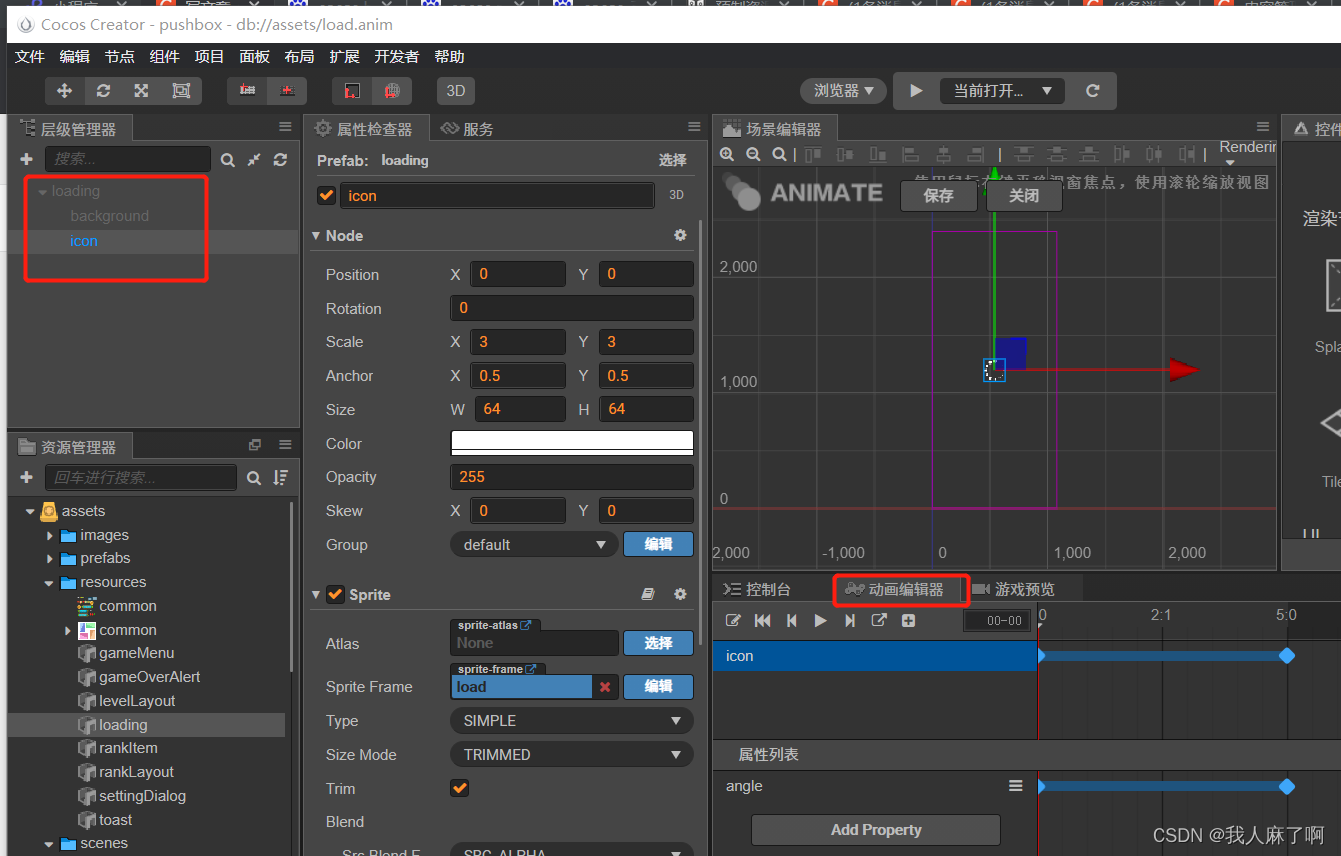The height and width of the screenshot is (856, 1341).
Task: Open the 开发者 menu
Action: pos(397,57)
